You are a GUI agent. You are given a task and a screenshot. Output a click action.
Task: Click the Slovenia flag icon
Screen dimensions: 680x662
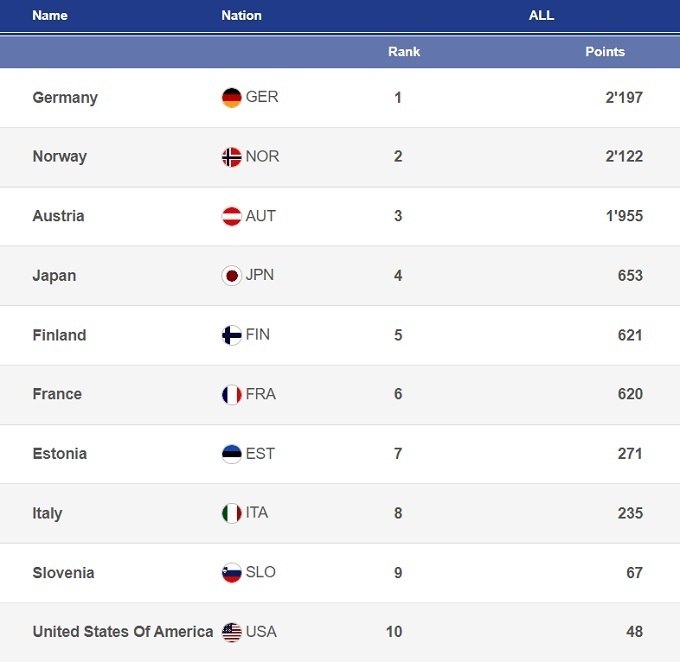(x=232, y=573)
